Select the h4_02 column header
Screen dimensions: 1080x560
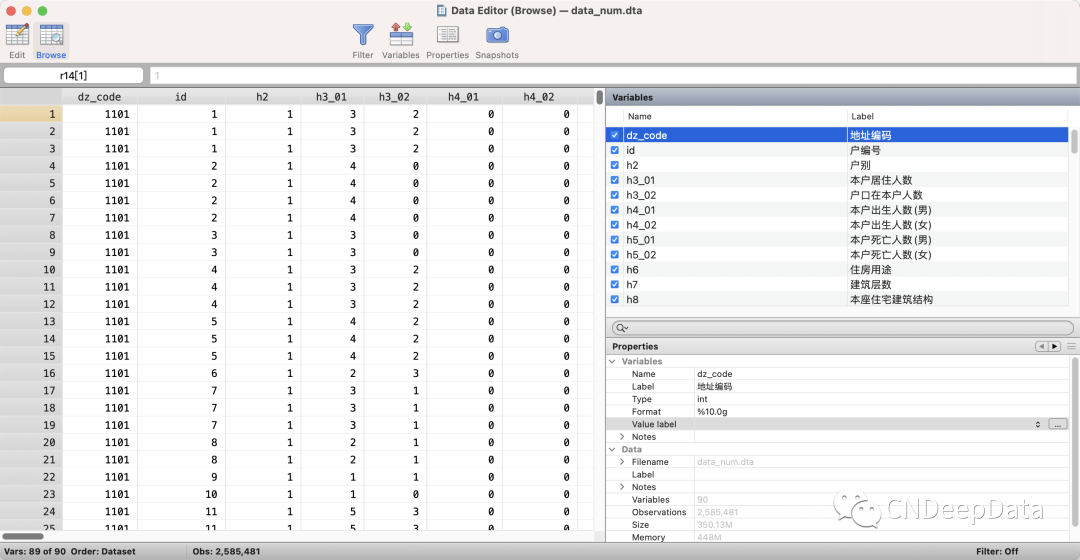[x=539, y=96]
